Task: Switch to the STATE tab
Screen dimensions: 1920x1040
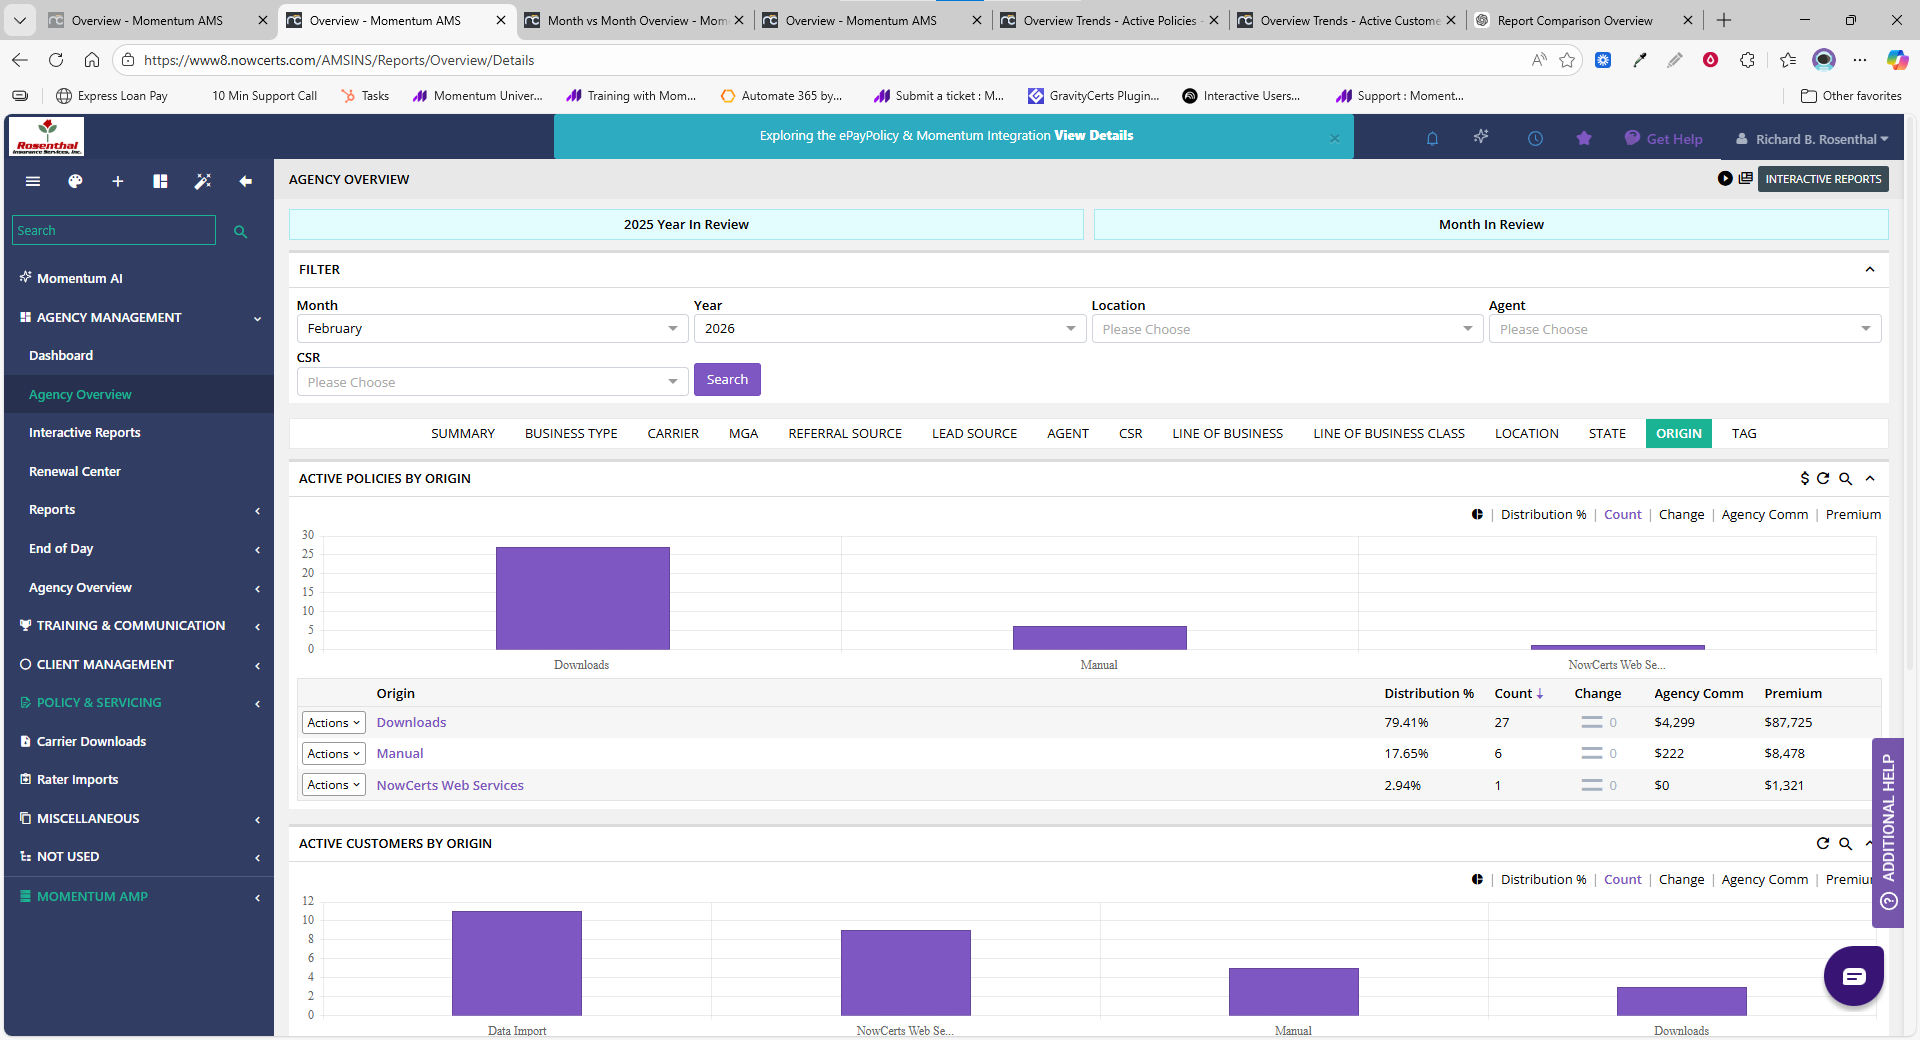Action: [1607, 433]
